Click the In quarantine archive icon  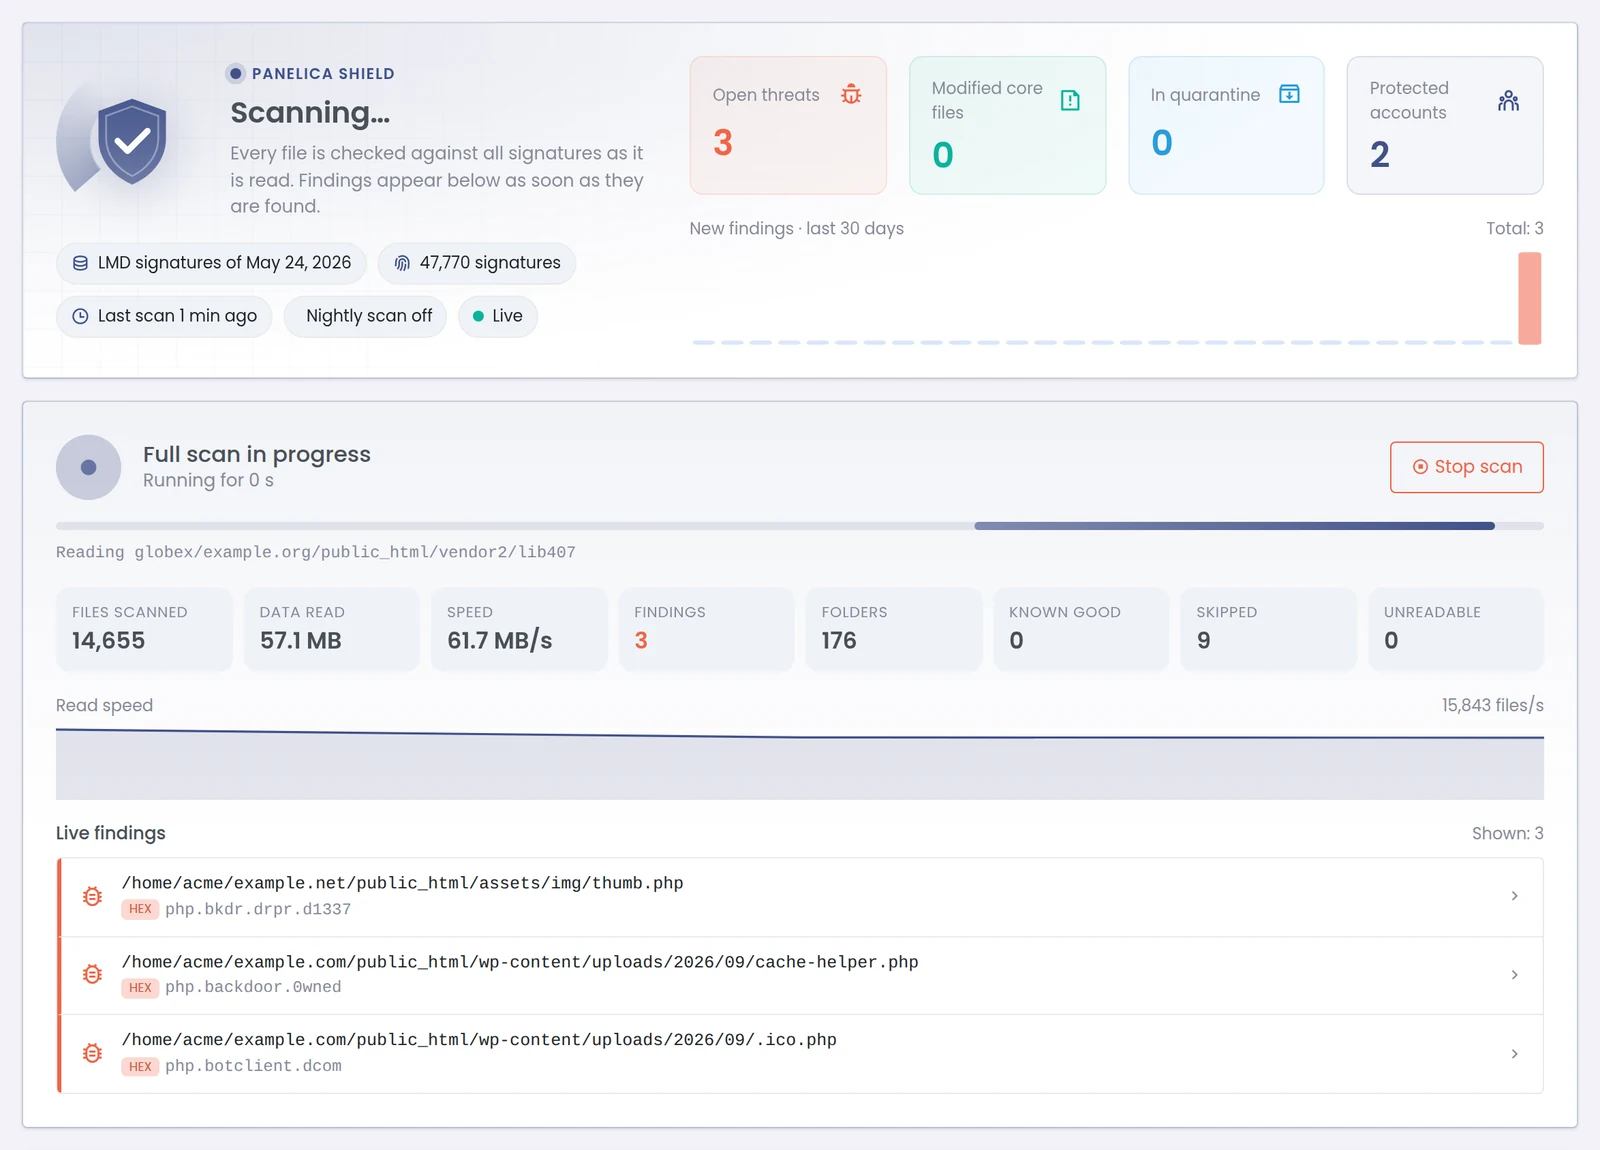1290,94
